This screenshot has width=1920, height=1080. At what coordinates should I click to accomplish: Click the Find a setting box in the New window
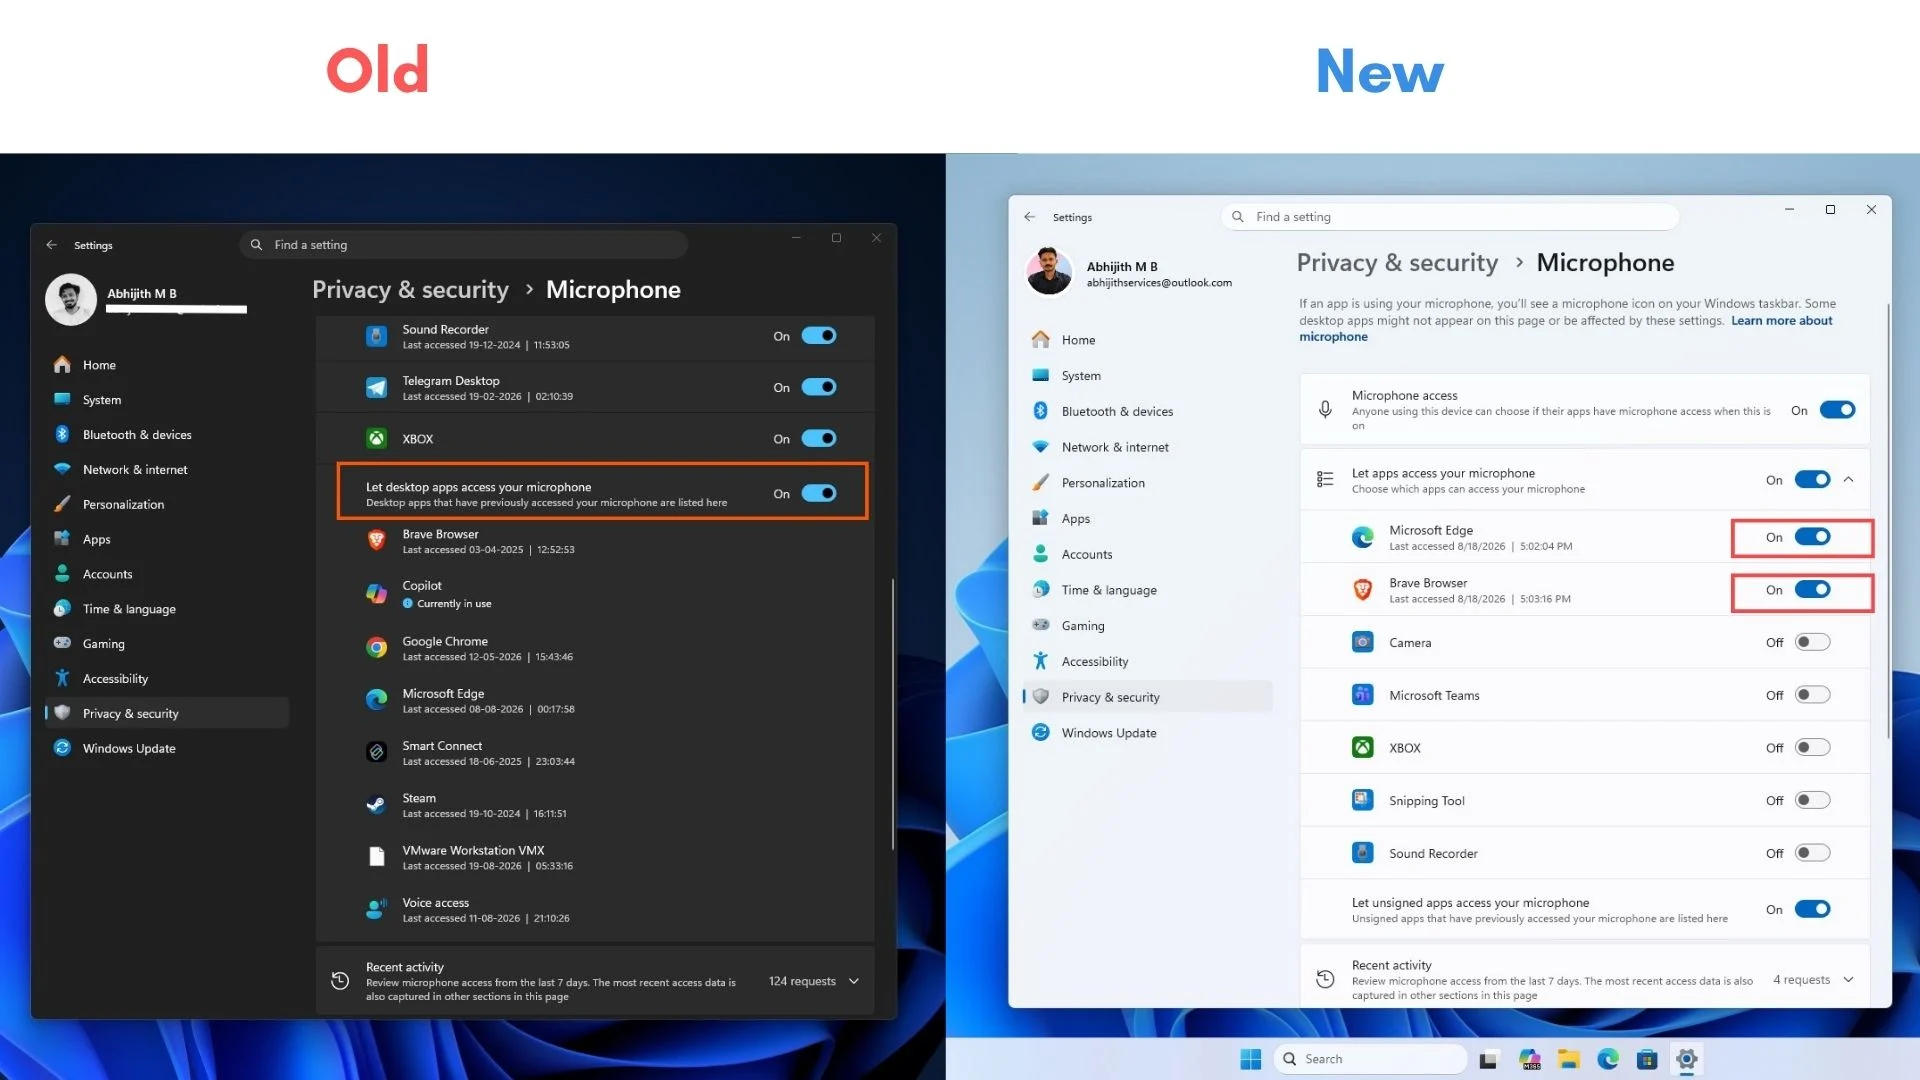point(1450,217)
